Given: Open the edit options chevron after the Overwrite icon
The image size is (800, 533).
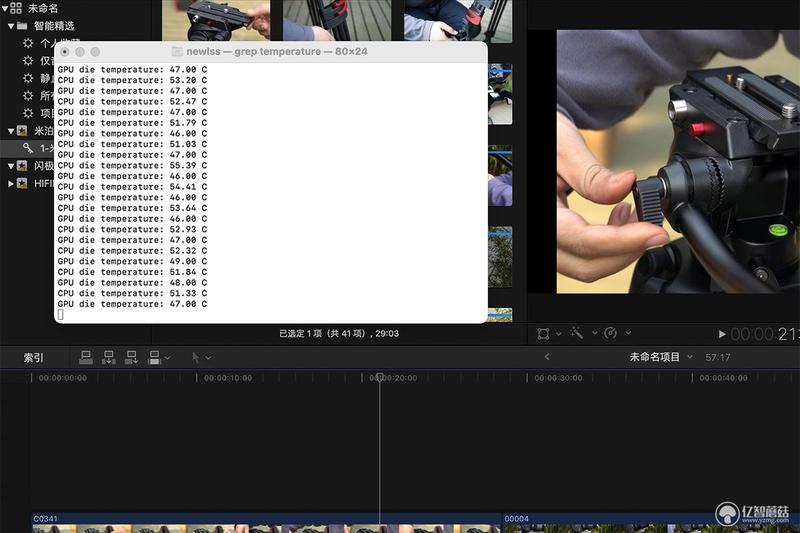Looking at the screenshot, I should click(x=167, y=358).
